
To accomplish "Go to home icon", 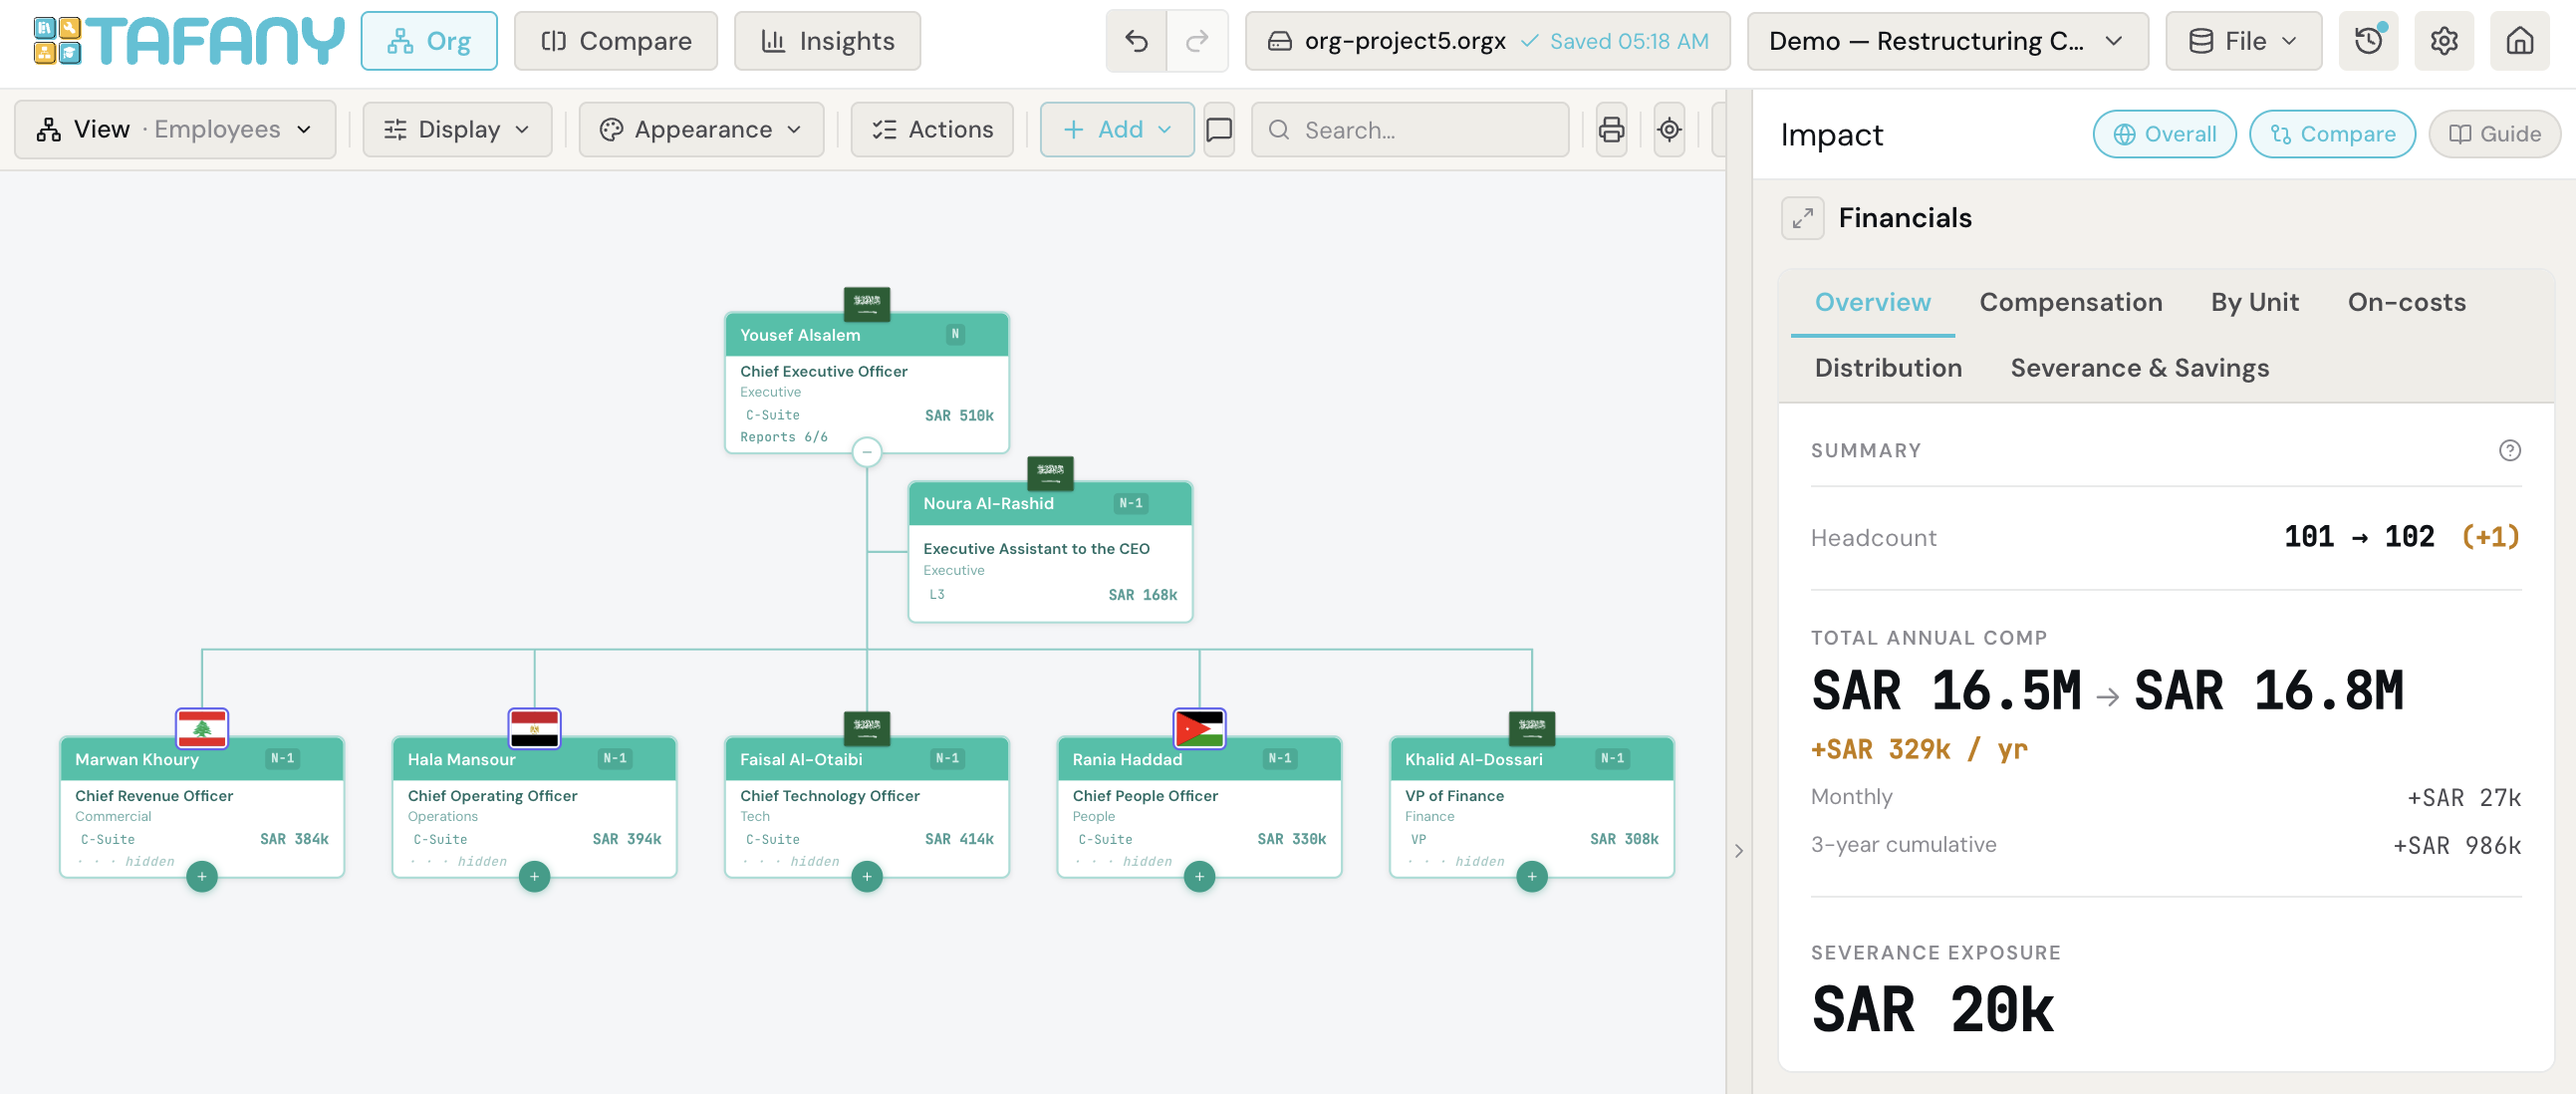I will coord(2519,41).
